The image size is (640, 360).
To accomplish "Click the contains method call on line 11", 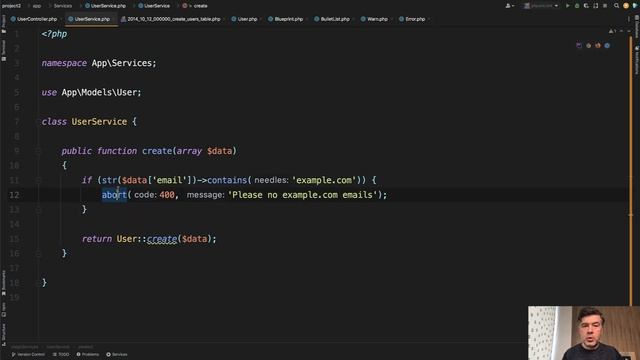I will pos(227,180).
